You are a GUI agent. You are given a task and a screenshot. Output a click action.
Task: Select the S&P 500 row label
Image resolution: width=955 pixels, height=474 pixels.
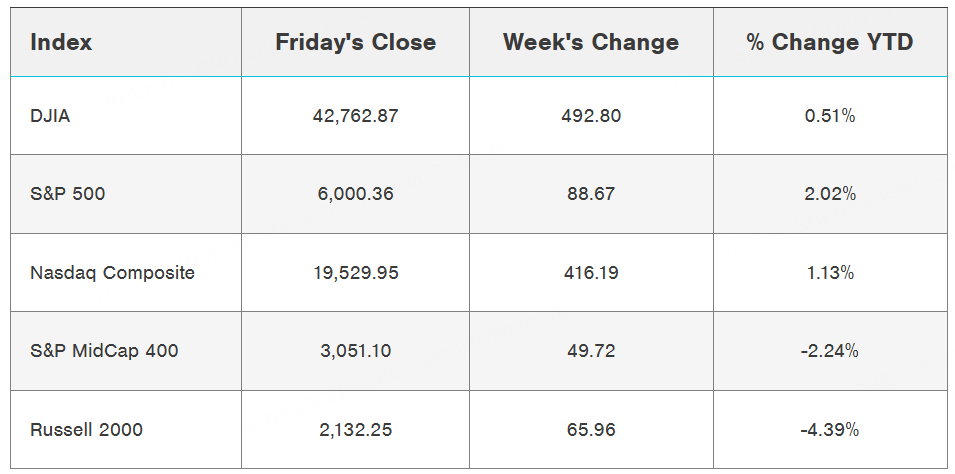tap(67, 194)
